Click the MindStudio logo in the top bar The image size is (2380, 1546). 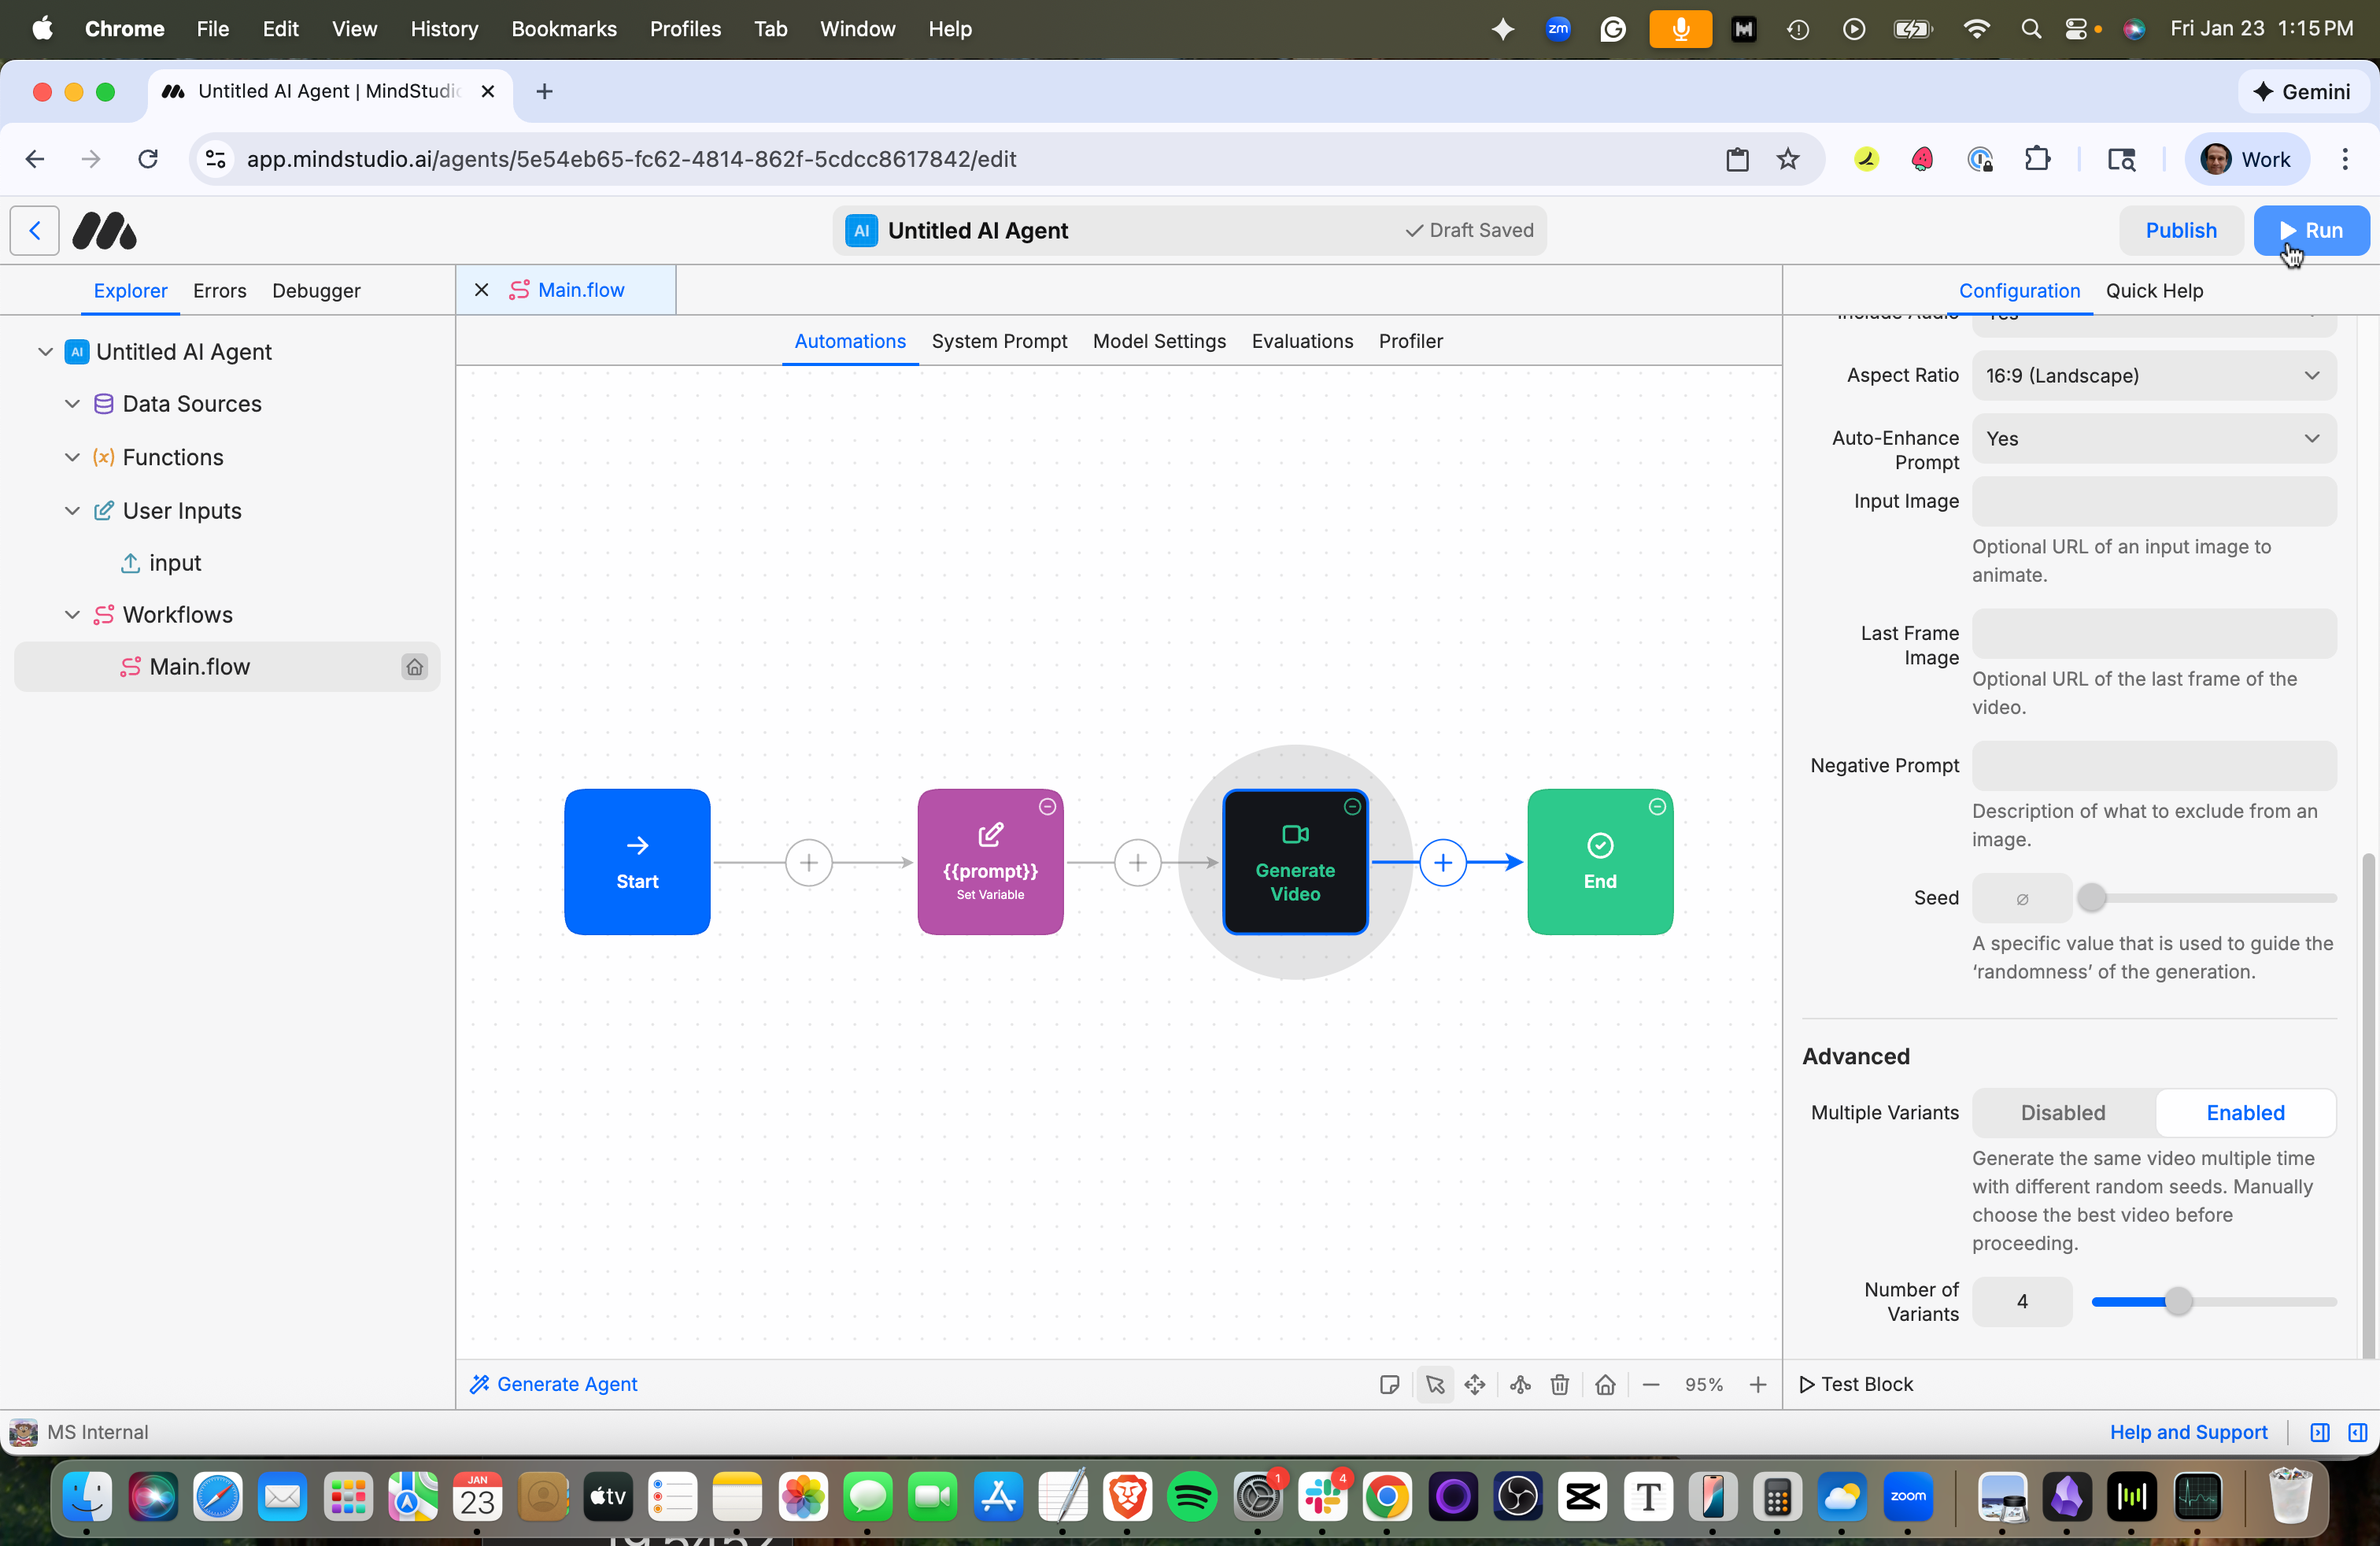tap(104, 230)
